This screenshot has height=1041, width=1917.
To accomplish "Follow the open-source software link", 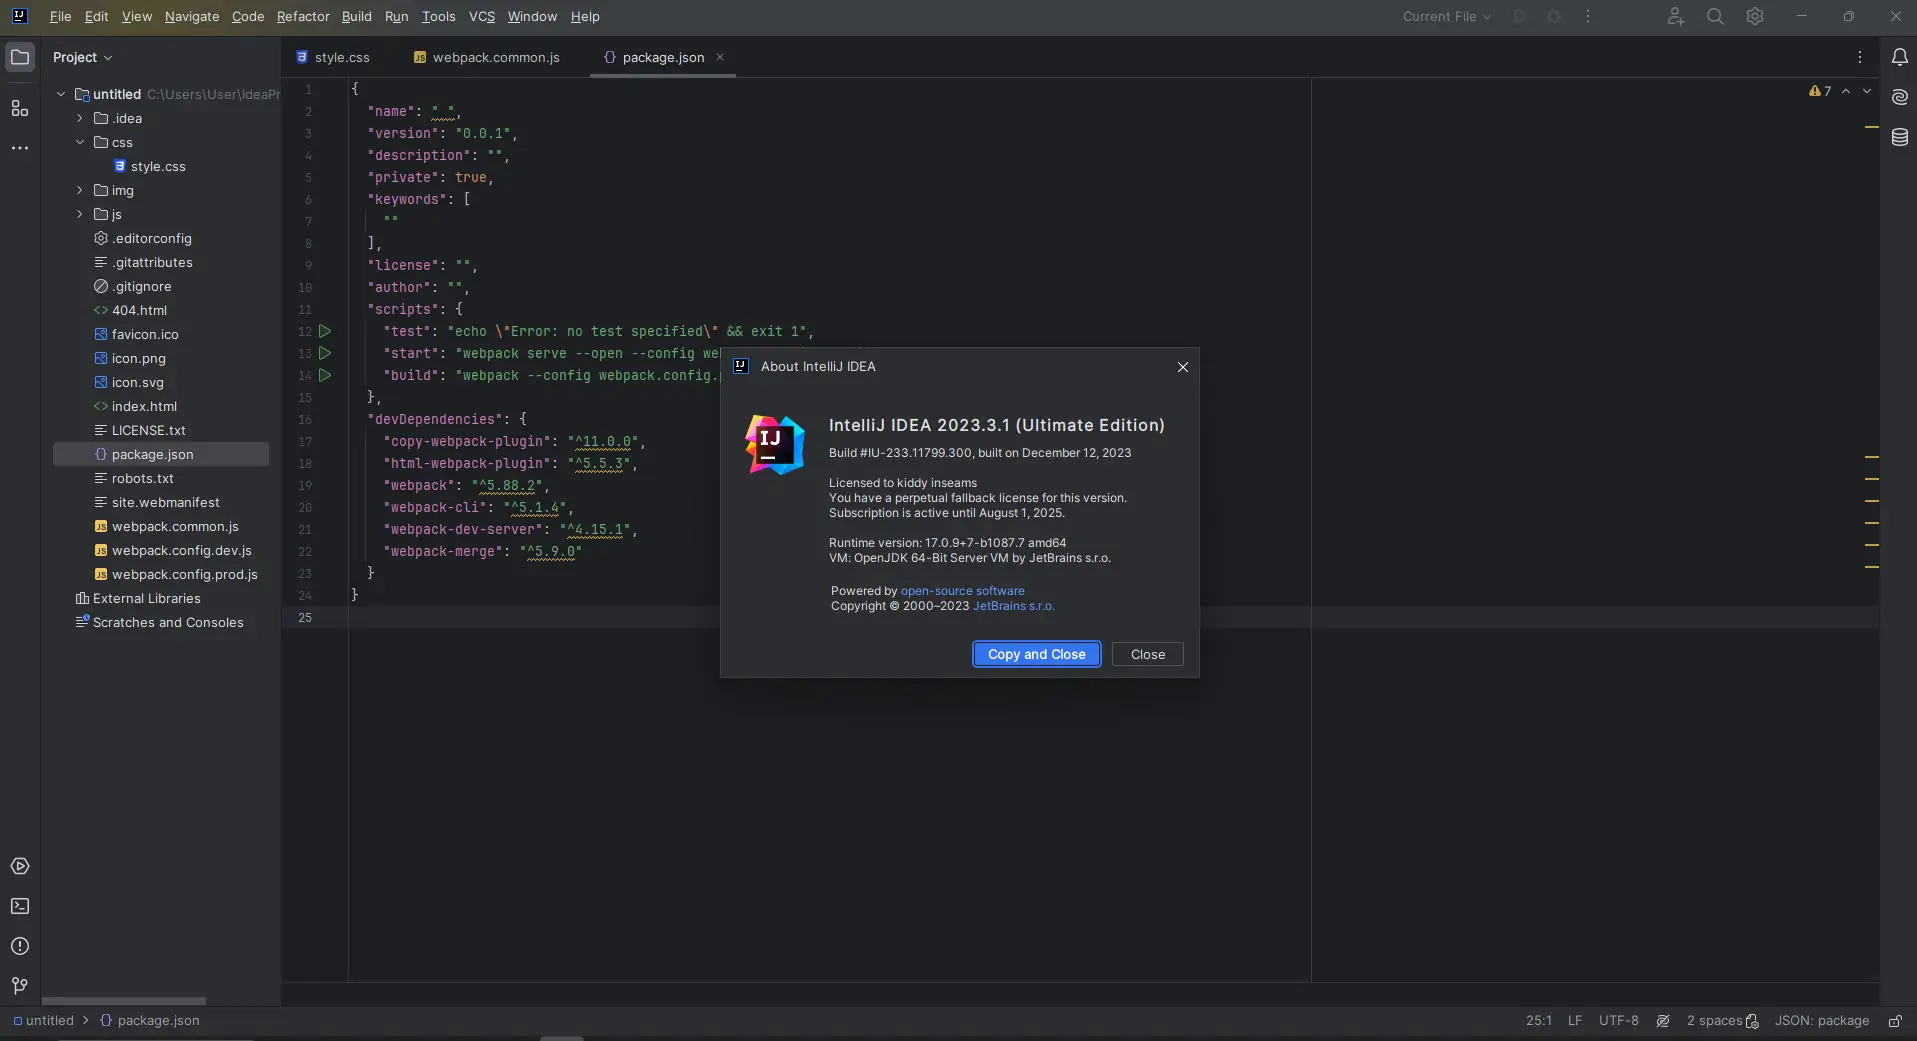I will pyautogui.click(x=962, y=591).
